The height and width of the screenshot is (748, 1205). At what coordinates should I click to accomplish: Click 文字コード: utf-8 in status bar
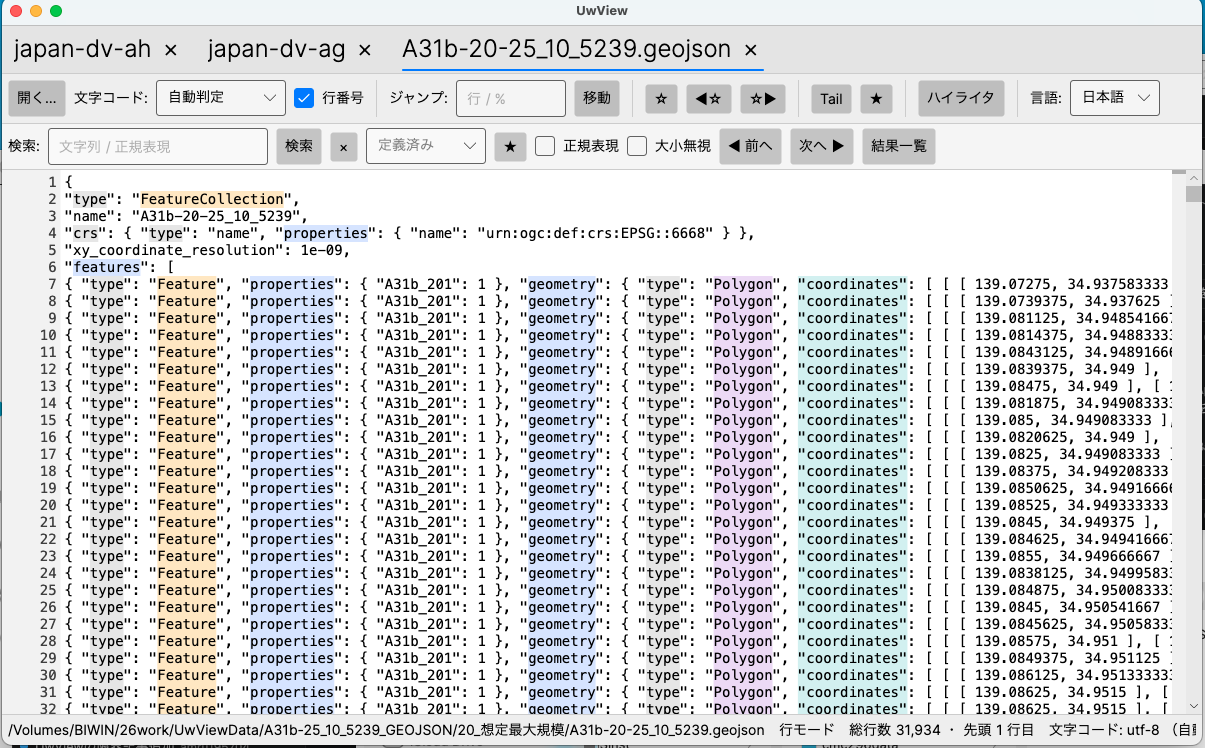(x=1105, y=730)
